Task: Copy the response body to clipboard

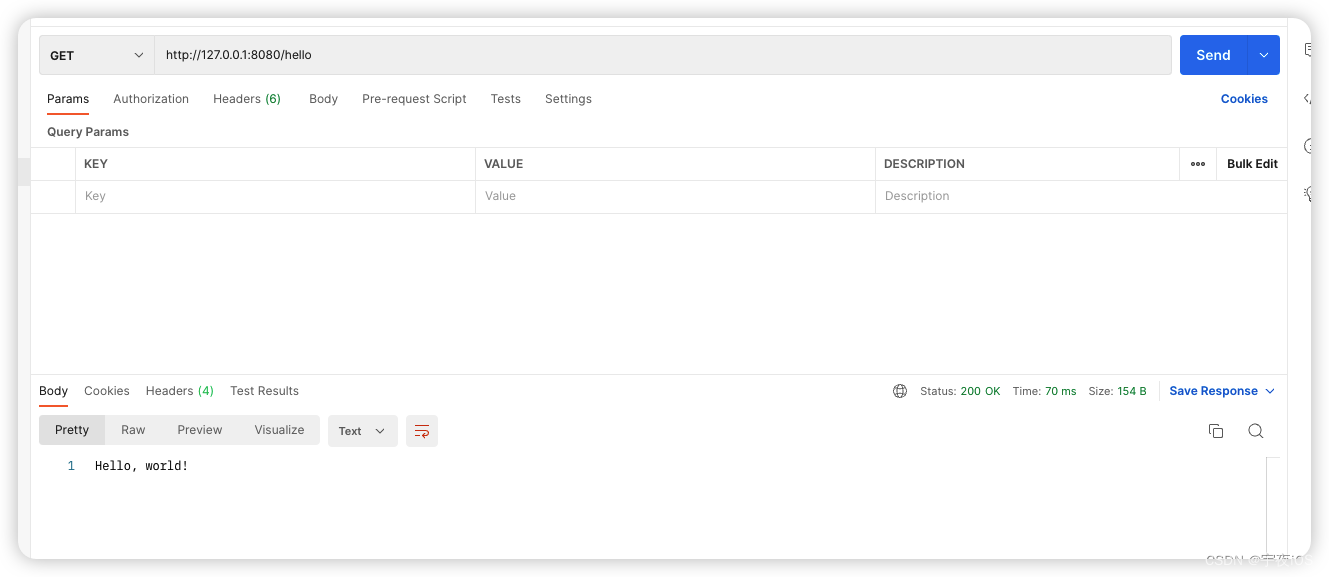Action: point(1216,431)
